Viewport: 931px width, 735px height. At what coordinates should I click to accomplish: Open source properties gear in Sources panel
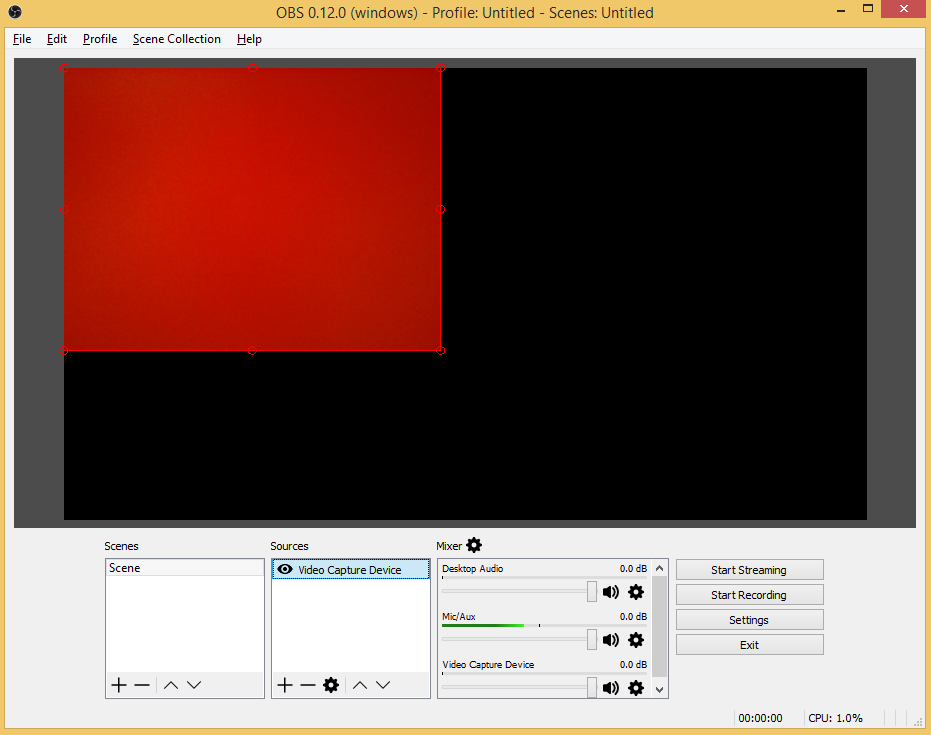331,685
